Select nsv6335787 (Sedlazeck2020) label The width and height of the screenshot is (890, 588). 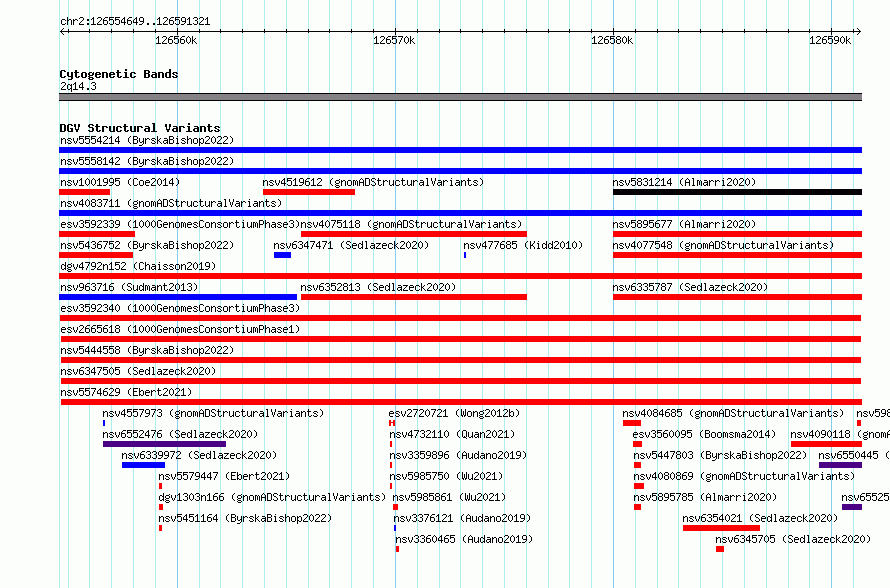tap(690, 287)
